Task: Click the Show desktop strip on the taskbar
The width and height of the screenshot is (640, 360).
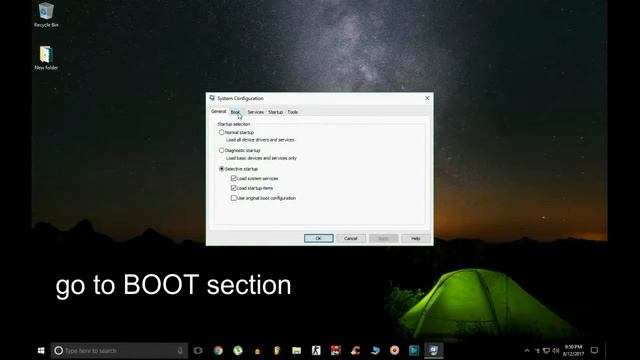Action: click(606, 351)
